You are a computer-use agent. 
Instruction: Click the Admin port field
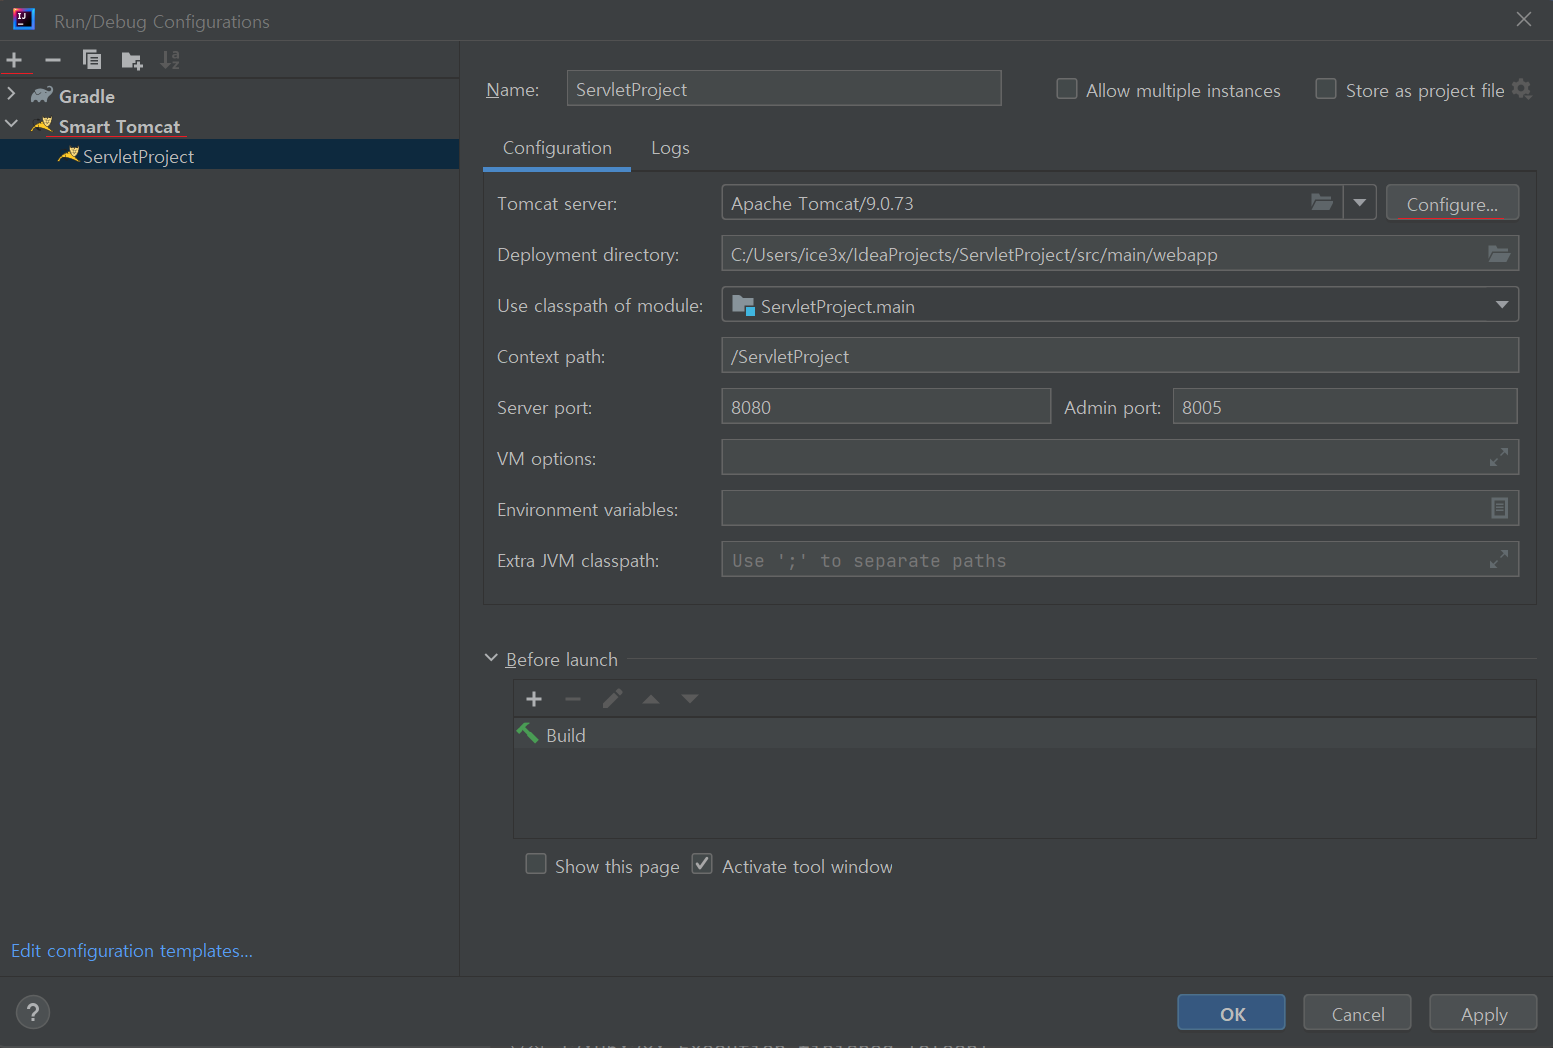(1345, 406)
